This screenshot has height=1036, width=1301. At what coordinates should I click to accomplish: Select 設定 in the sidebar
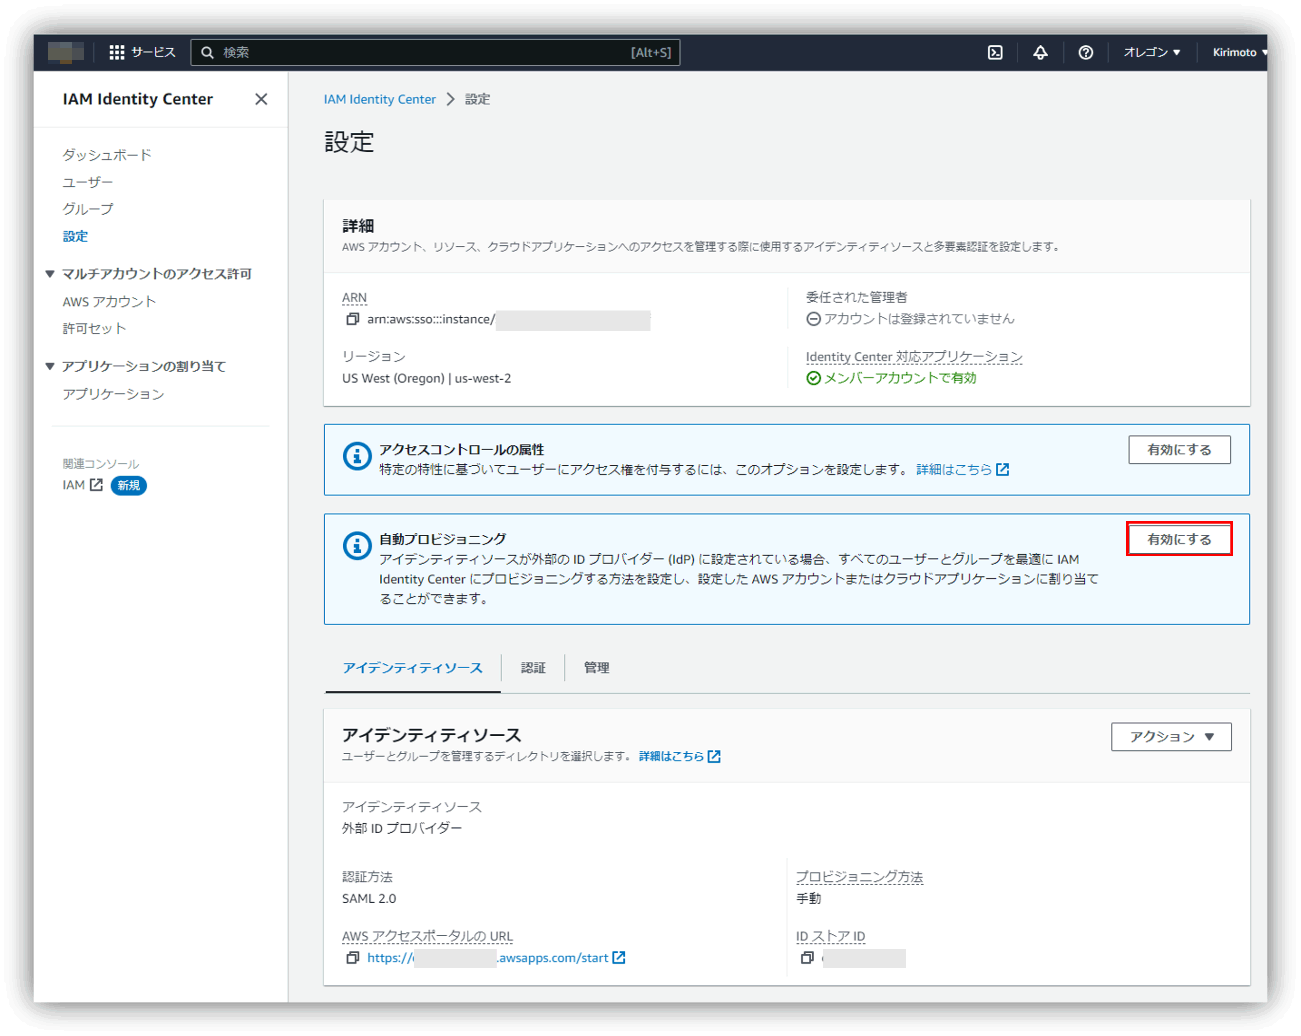tap(75, 237)
